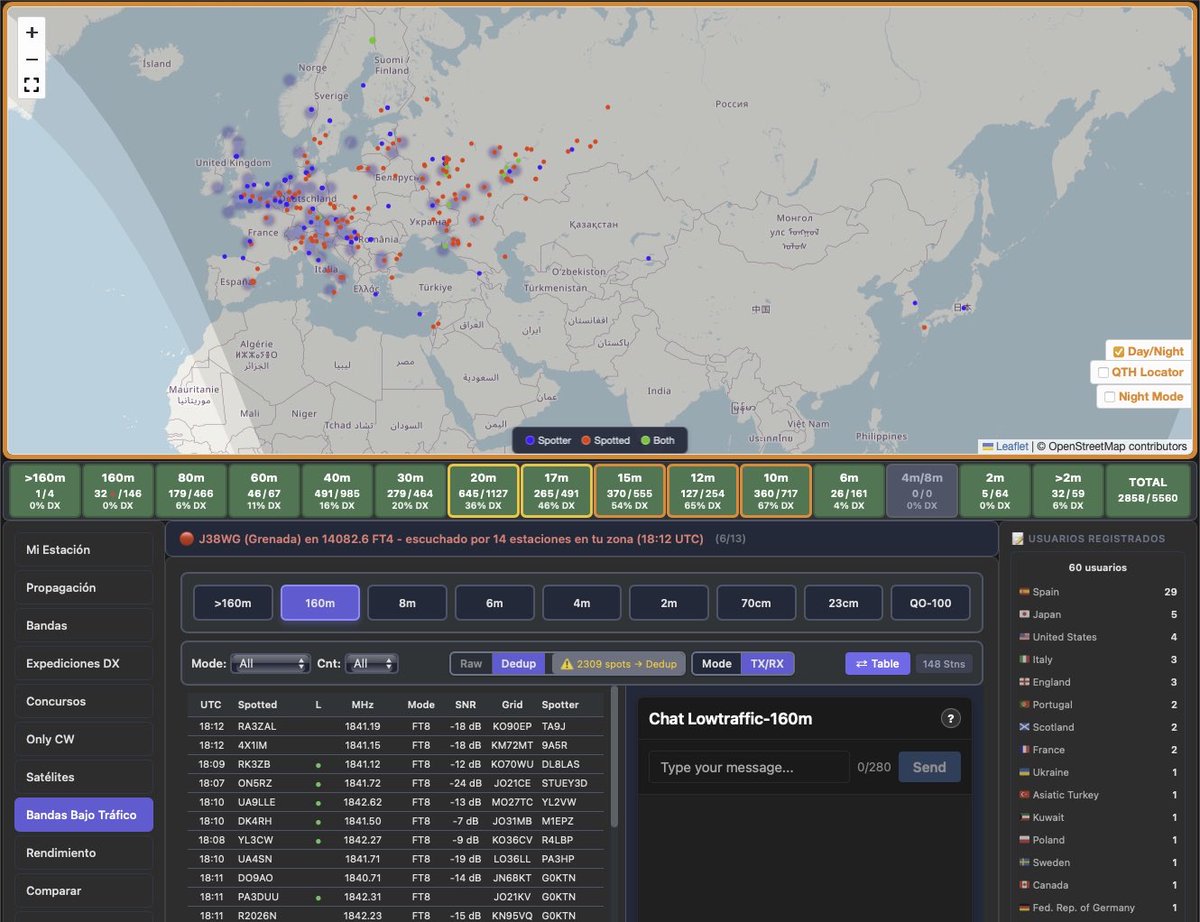Choose the 6m low traffic band button
1200x922 pixels.
tap(494, 603)
